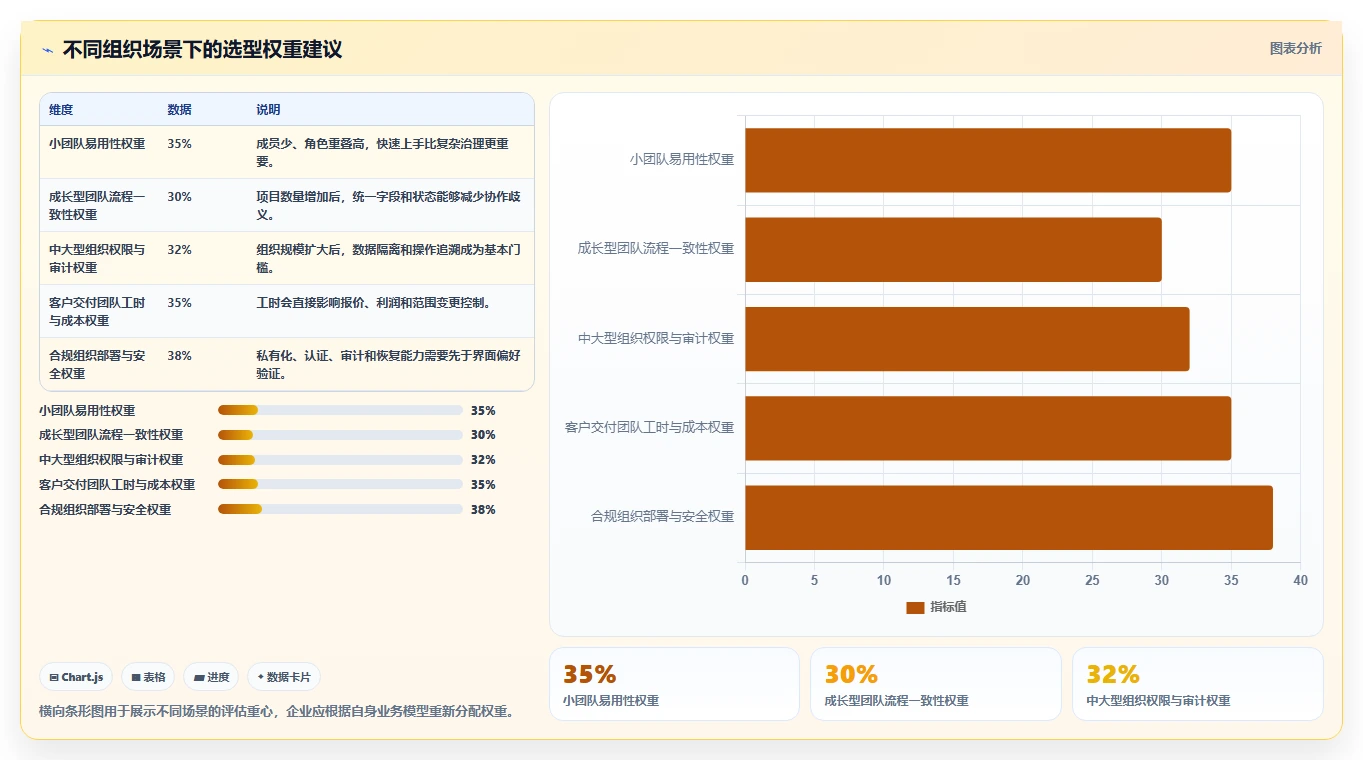Click the 5 tick on chart x-axis

(814, 581)
